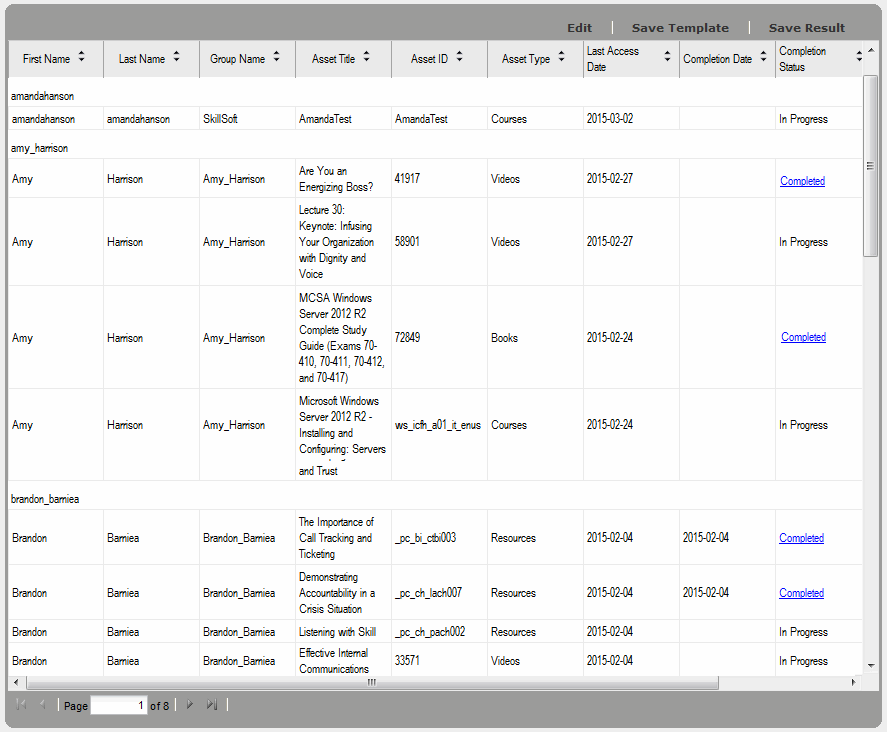Jump to the last page using the pagination icon
This screenshot has height=732, width=887.
coord(212,705)
